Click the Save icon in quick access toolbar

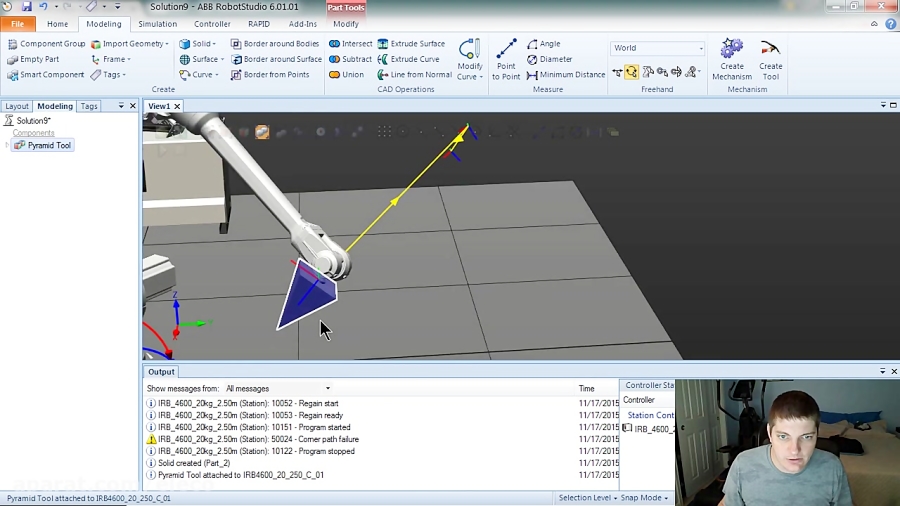pos(26,6)
